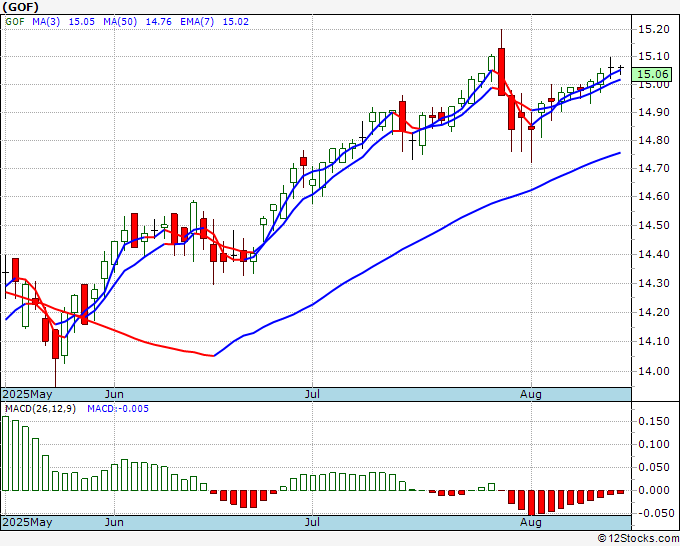Screen dimensions: 680x546
Task: Click the 14.10 price axis label
Action: (654, 341)
